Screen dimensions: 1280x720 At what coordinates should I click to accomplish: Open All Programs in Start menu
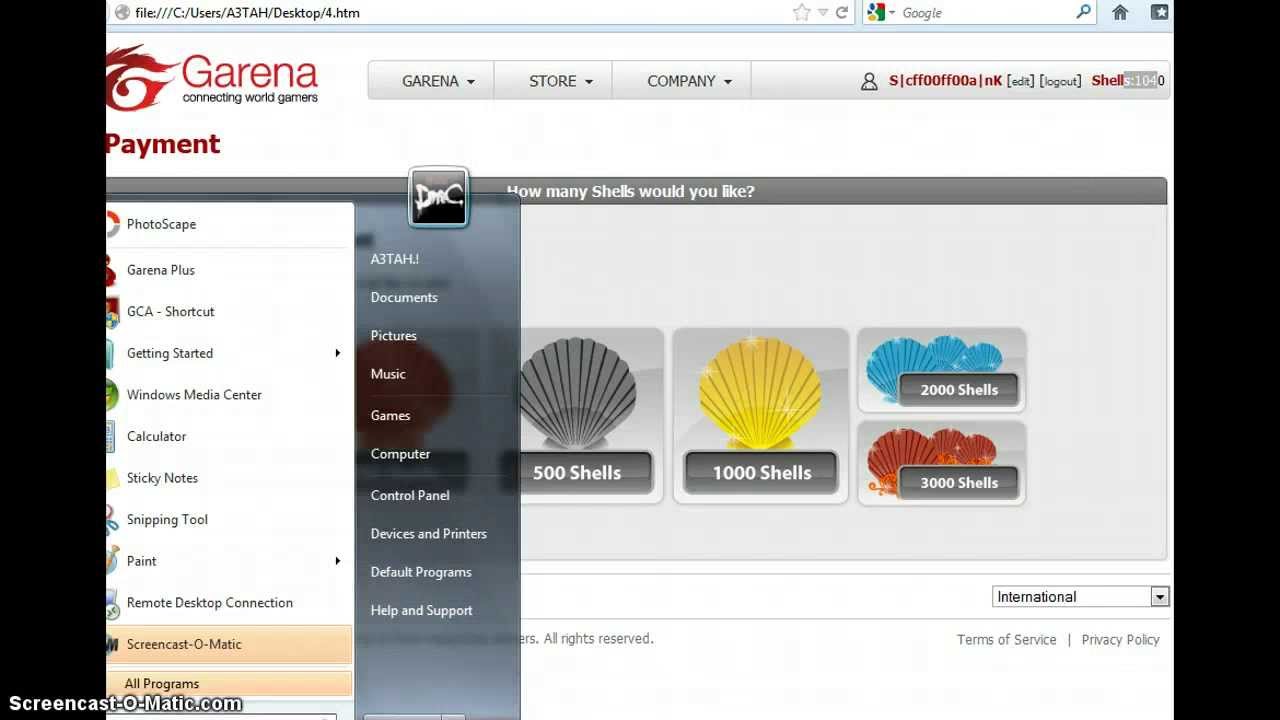click(x=230, y=684)
